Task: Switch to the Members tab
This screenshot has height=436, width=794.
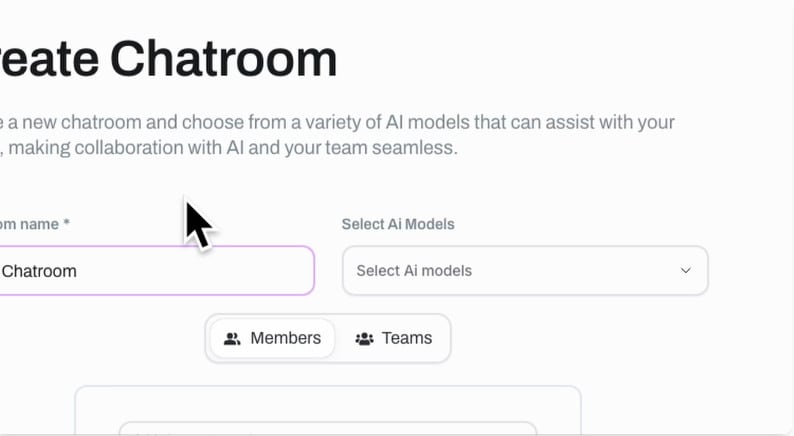Action: [272, 338]
